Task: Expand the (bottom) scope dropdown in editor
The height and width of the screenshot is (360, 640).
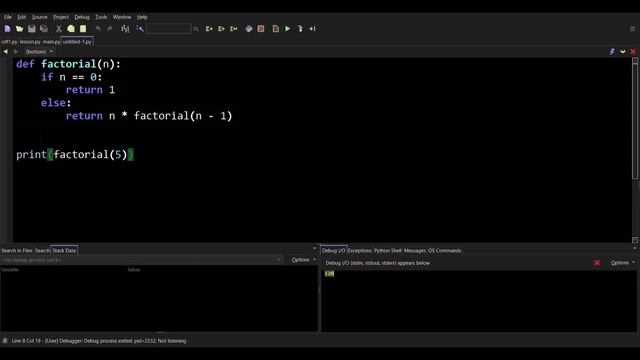Action: [39, 52]
